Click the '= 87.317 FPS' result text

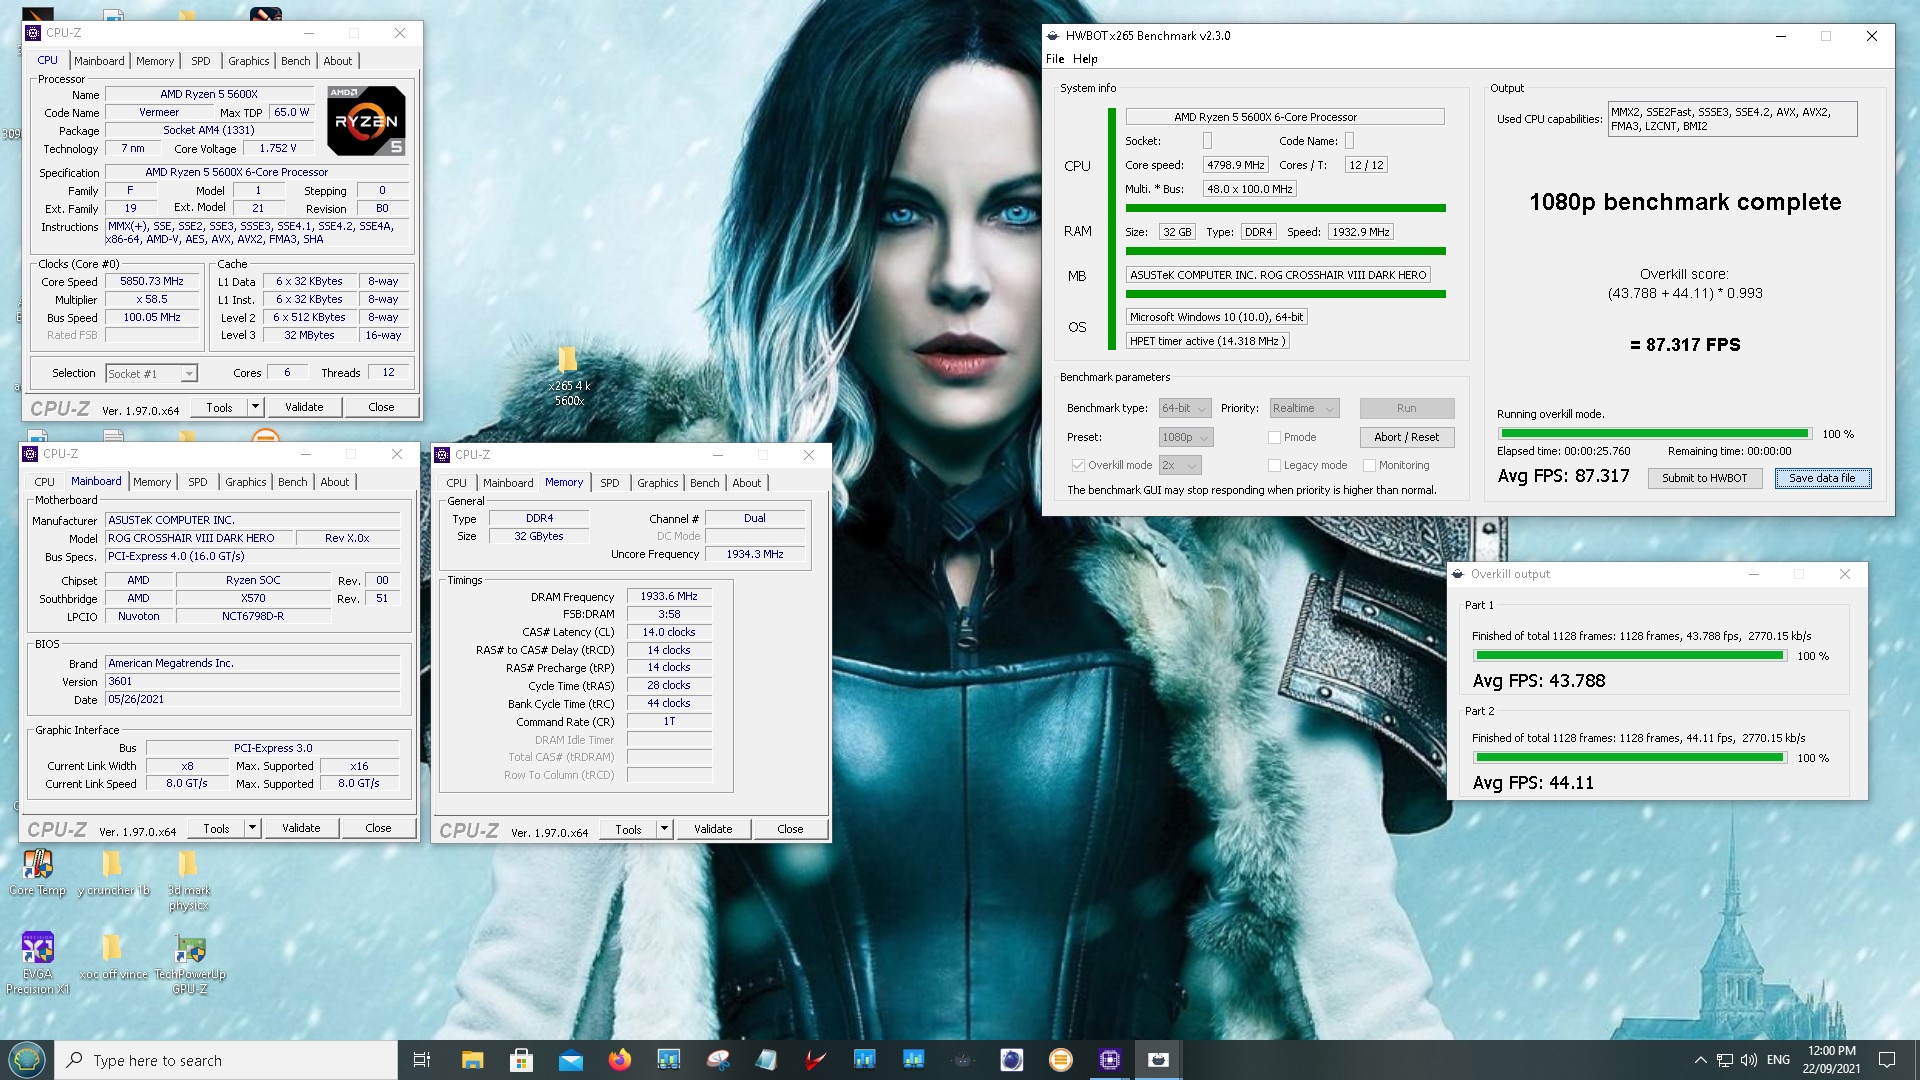coord(1685,345)
